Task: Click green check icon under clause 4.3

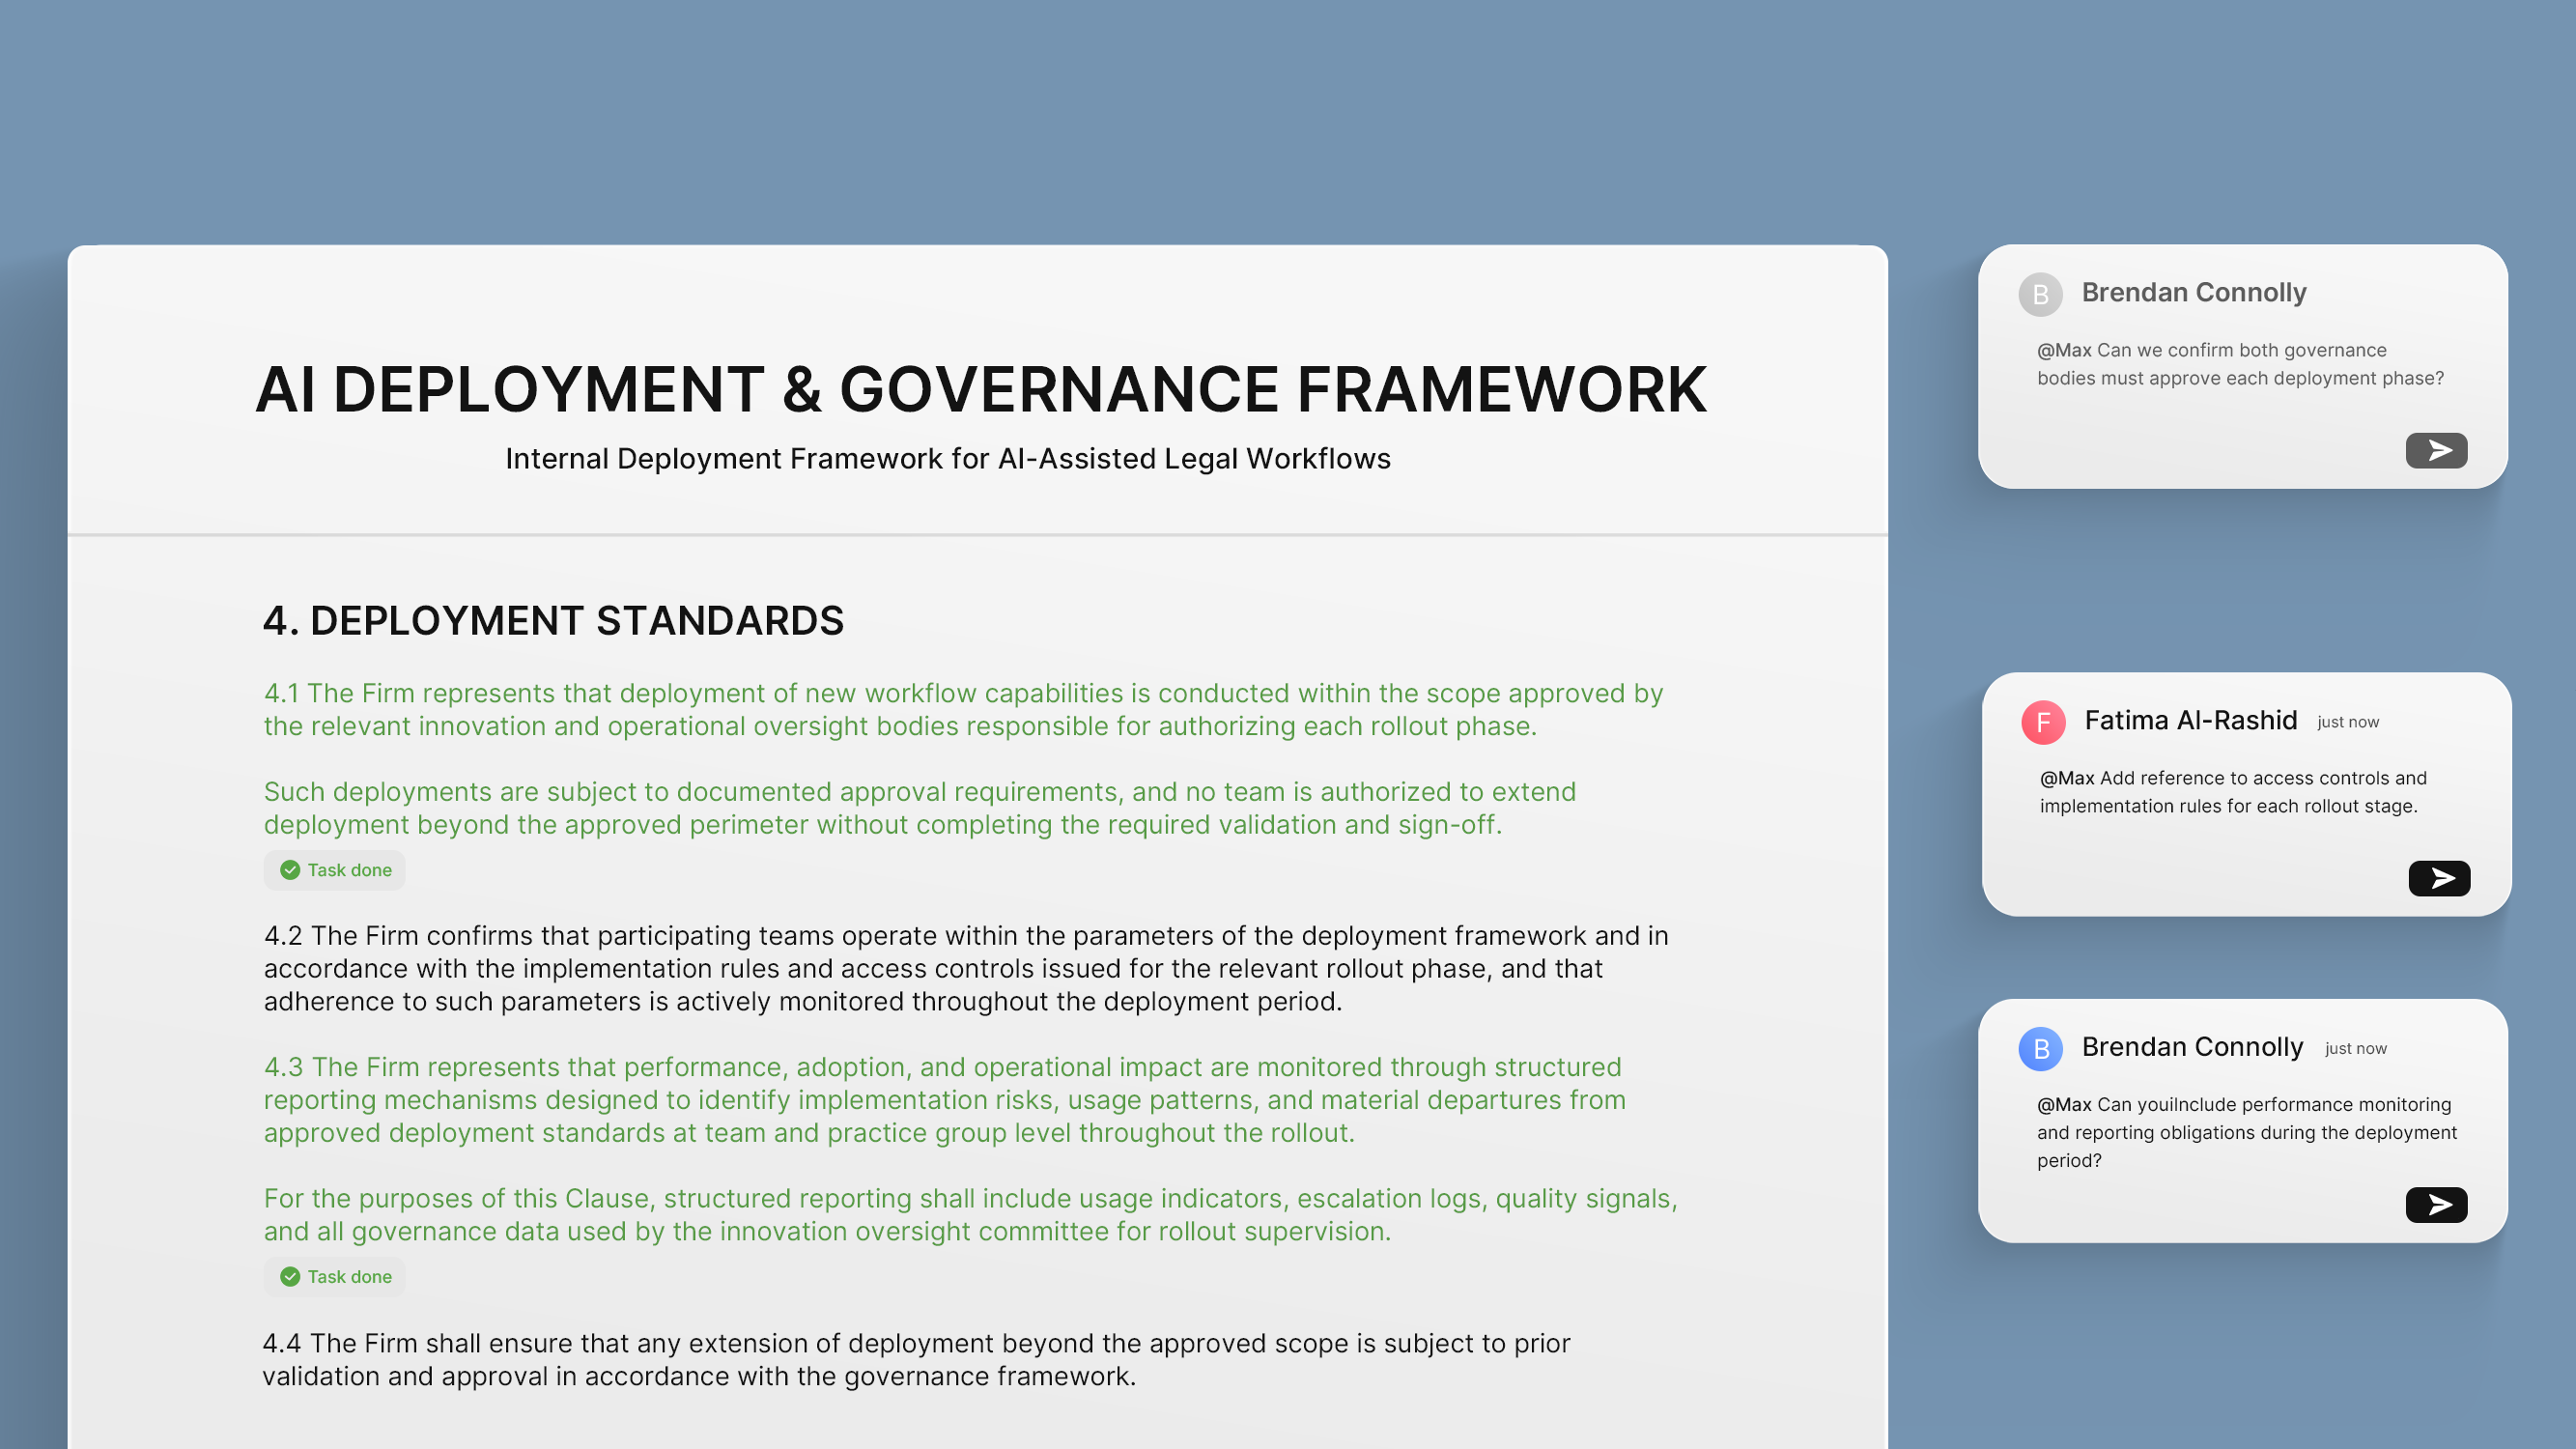Action: click(290, 1277)
